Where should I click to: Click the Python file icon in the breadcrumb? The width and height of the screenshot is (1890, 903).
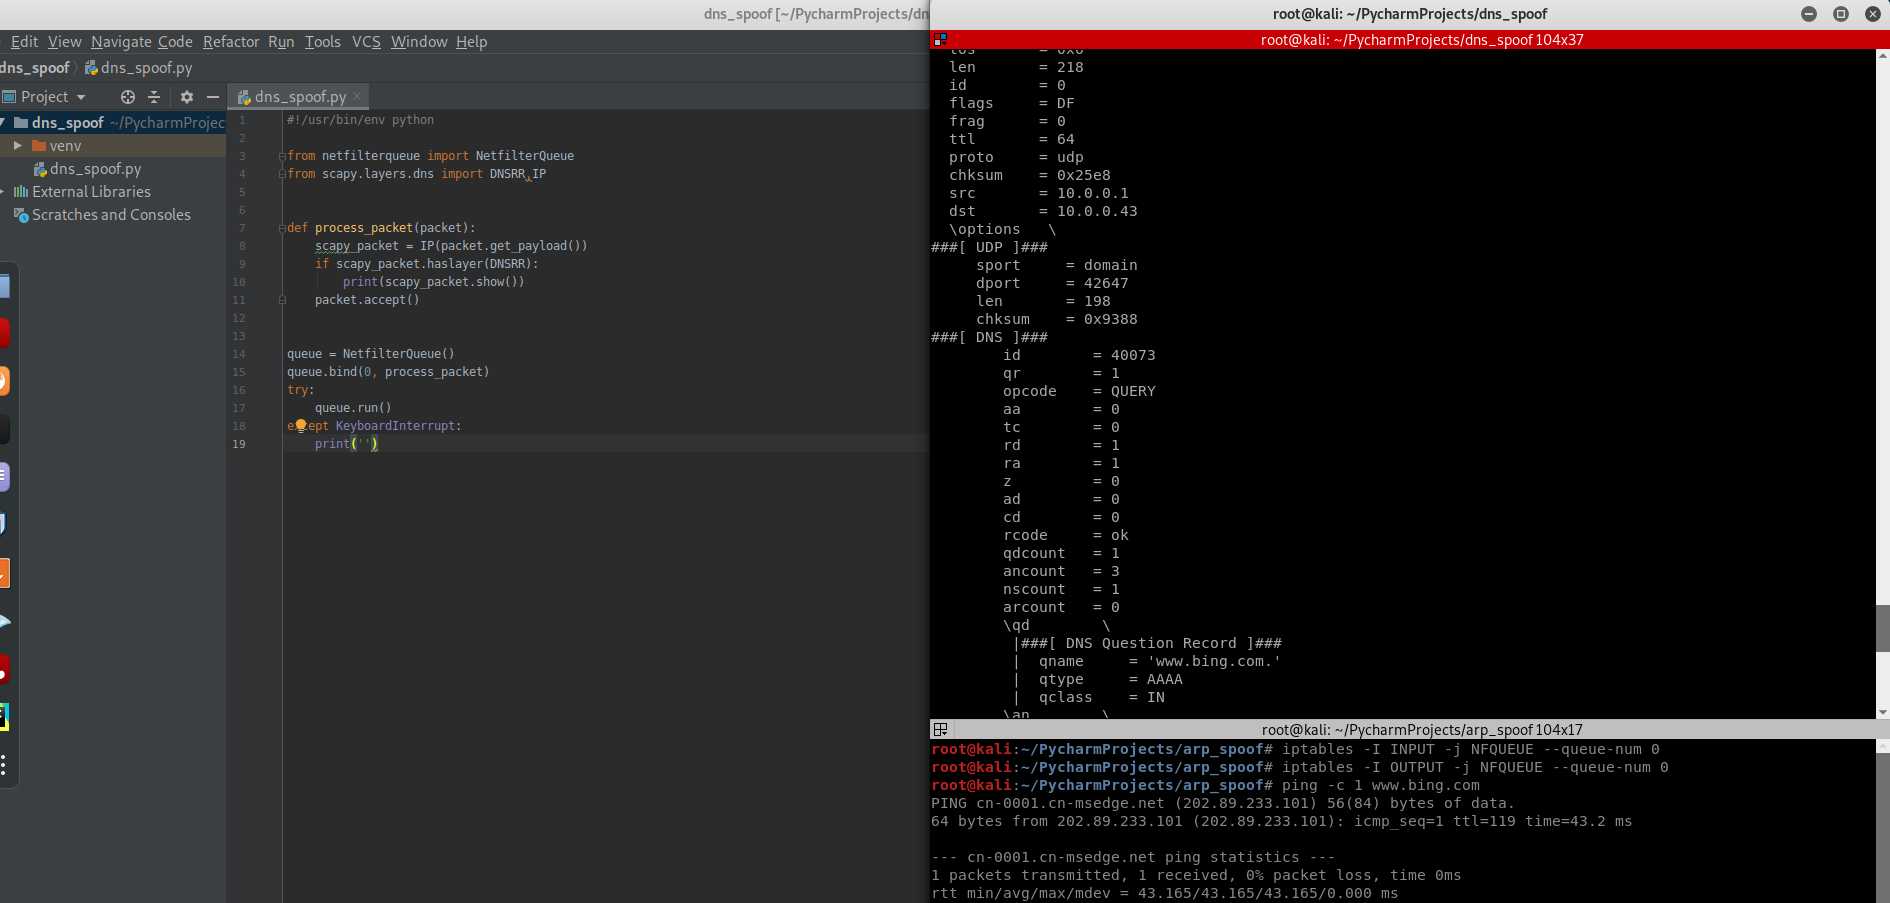pyautogui.click(x=91, y=68)
